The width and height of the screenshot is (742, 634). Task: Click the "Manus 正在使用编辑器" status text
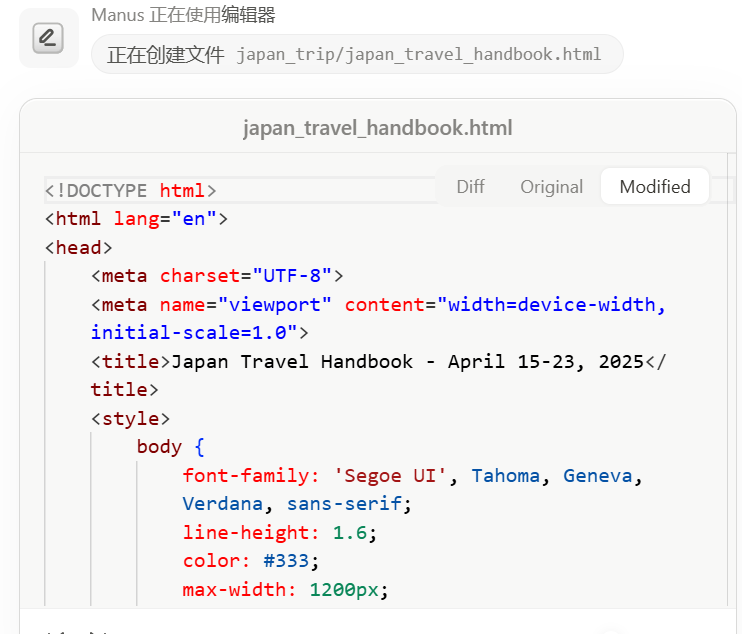point(183,15)
